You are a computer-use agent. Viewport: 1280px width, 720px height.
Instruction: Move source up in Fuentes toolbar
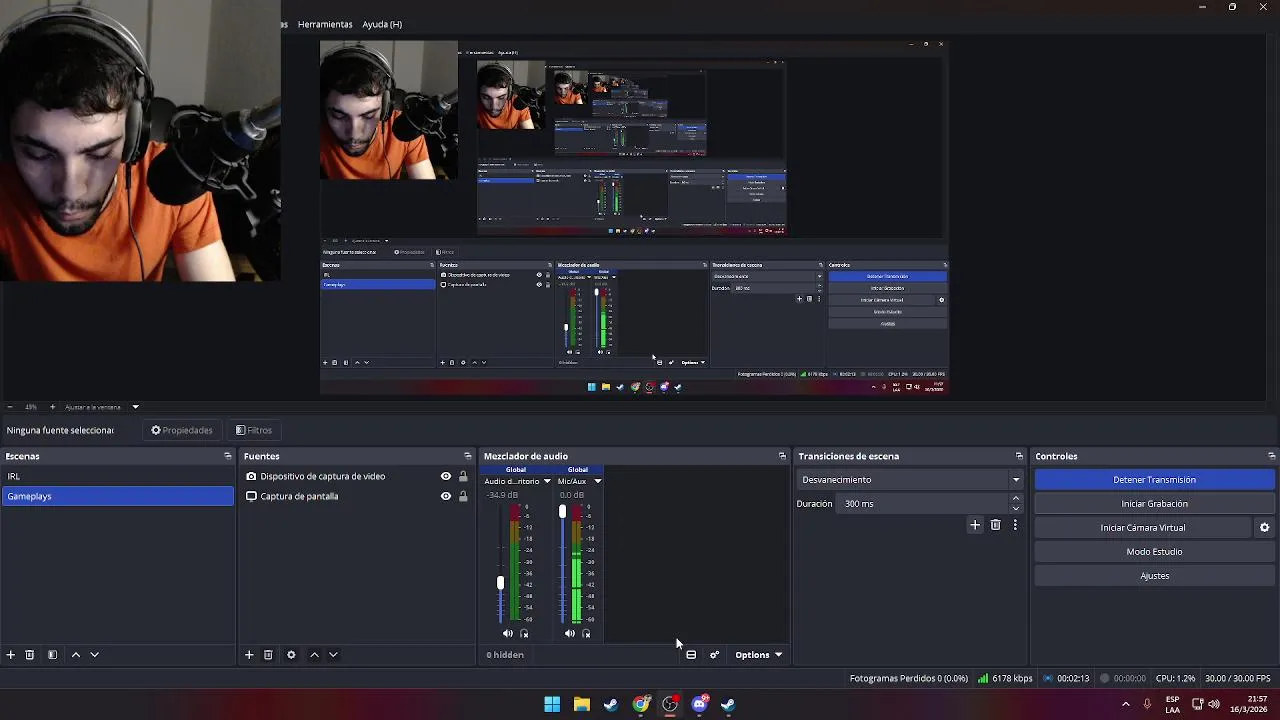click(x=314, y=655)
